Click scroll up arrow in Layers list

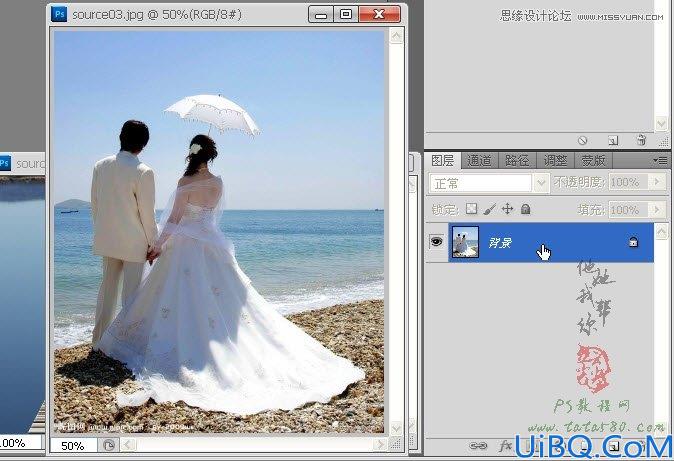coord(661,232)
